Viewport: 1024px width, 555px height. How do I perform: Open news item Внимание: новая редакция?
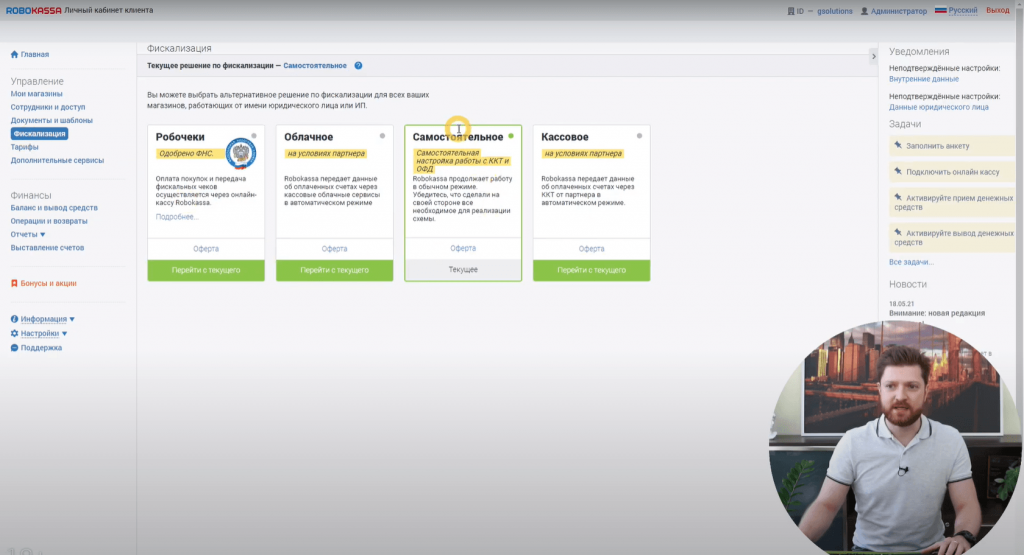coord(936,313)
